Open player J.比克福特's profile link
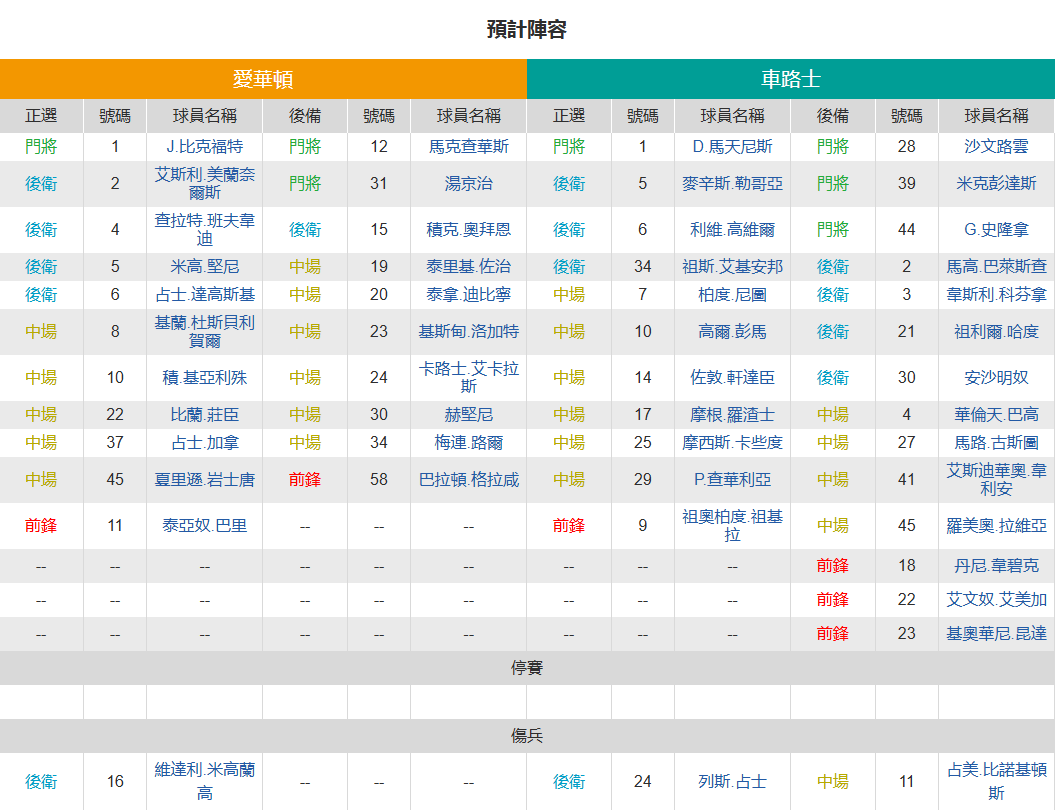Screen dimensions: 1055x810 point(205,147)
